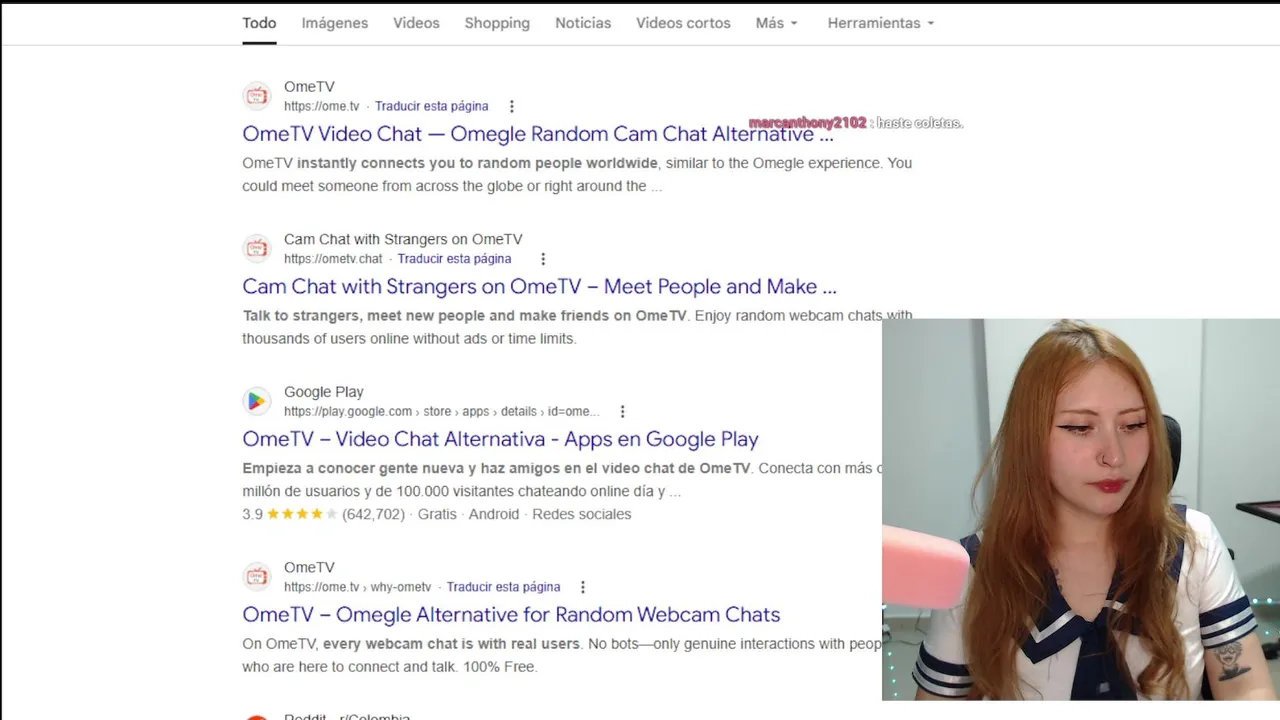The image size is (1280, 720).
Task: Open OmeTV Omegle Alternative for Random Webcam link
Action: click(x=511, y=614)
